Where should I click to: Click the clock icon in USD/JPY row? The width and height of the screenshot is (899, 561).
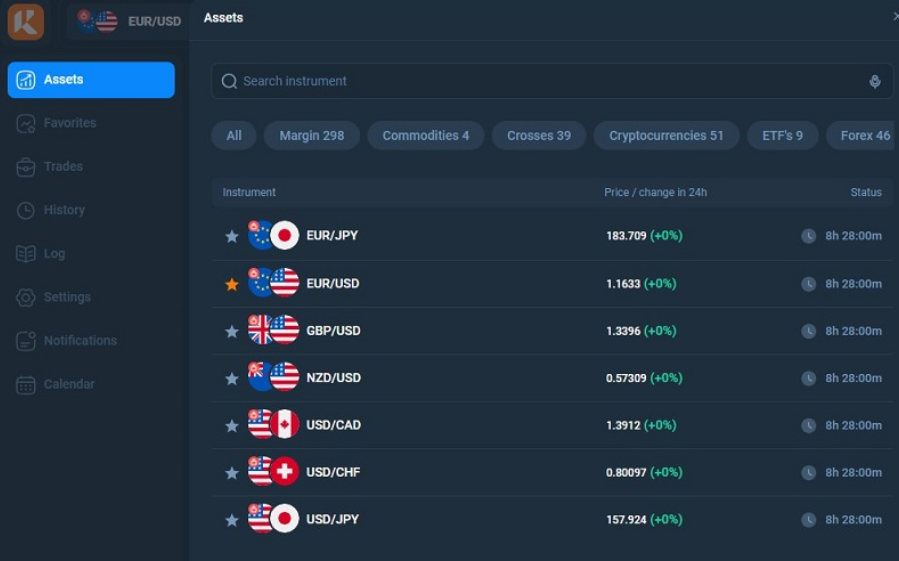(x=808, y=520)
